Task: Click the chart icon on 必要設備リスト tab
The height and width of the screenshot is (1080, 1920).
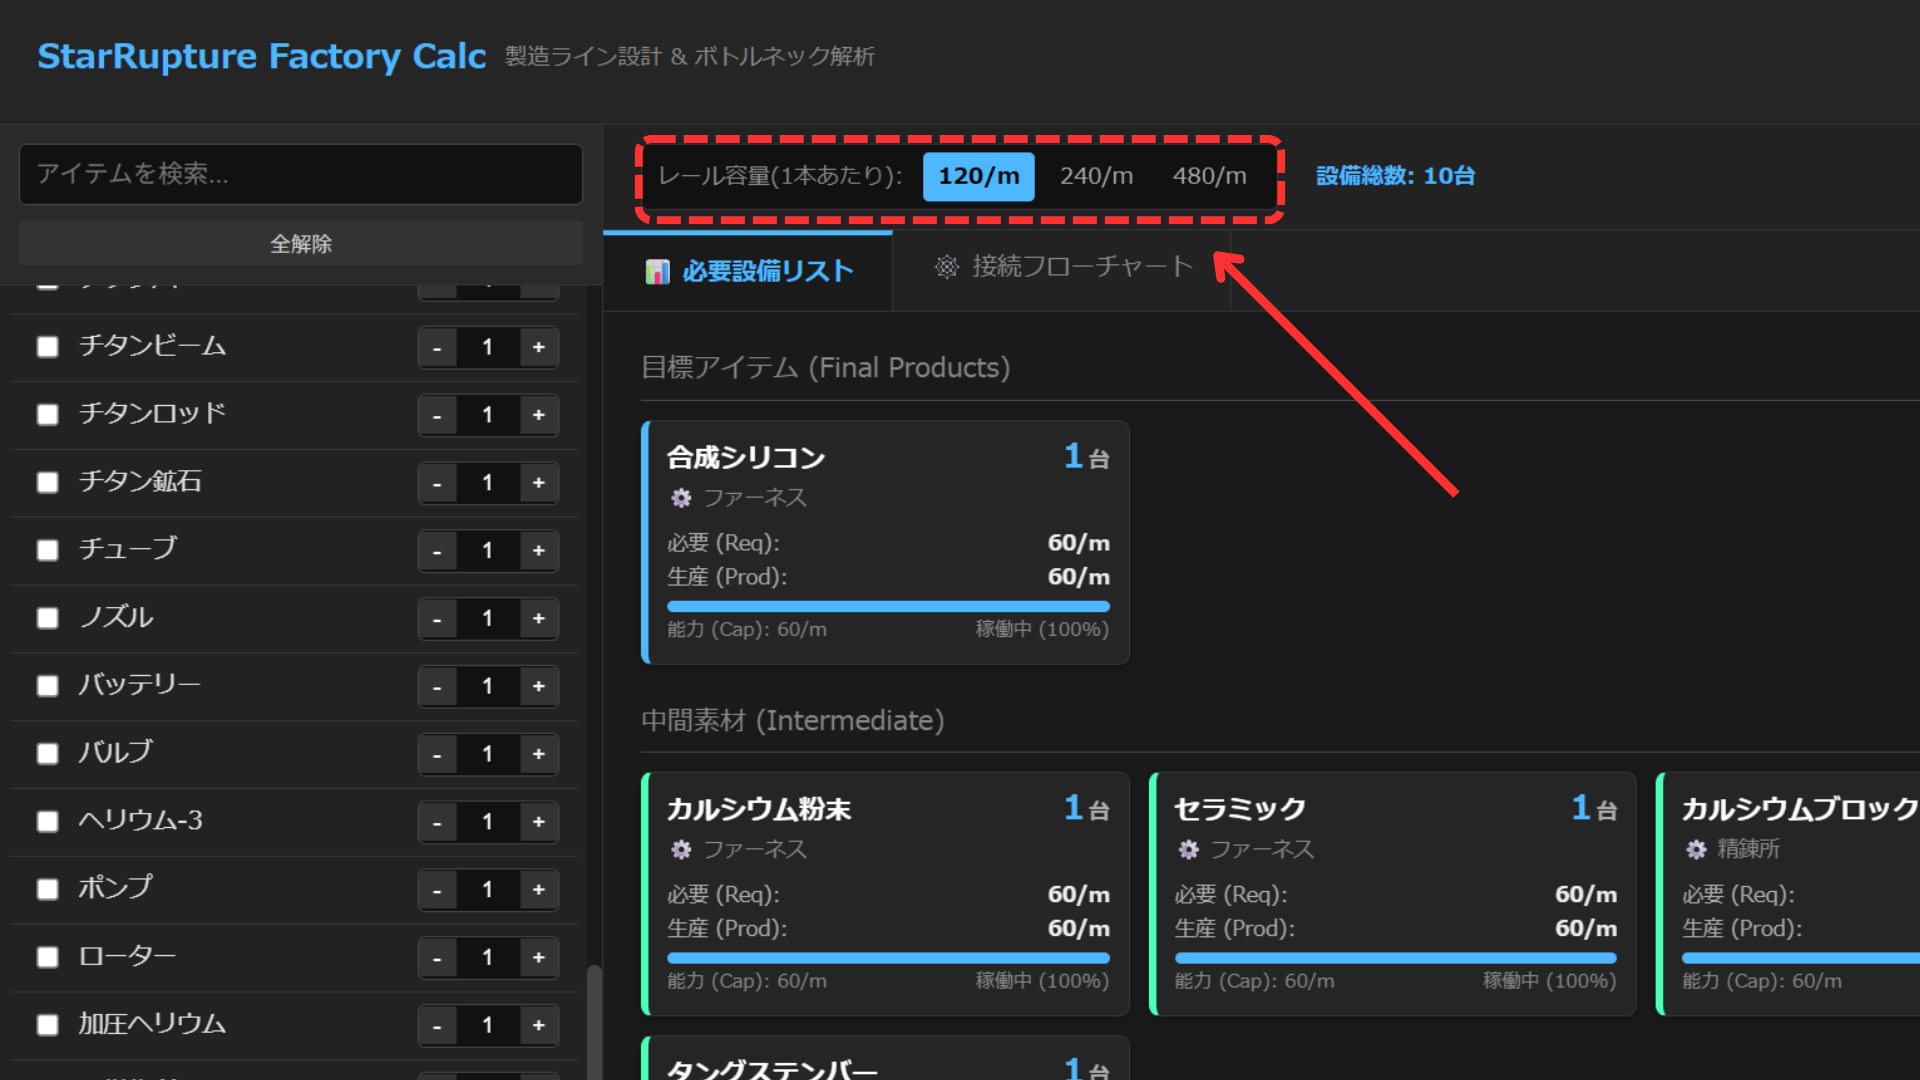Action: click(x=657, y=271)
